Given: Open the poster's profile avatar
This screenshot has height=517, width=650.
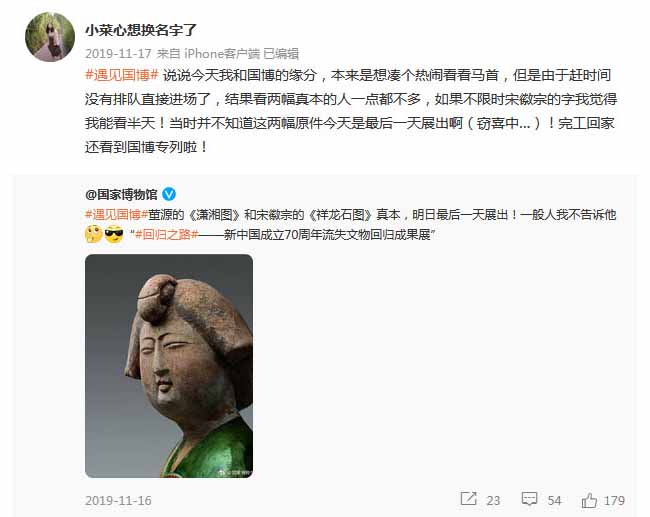Looking at the screenshot, I should tap(50, 37).
